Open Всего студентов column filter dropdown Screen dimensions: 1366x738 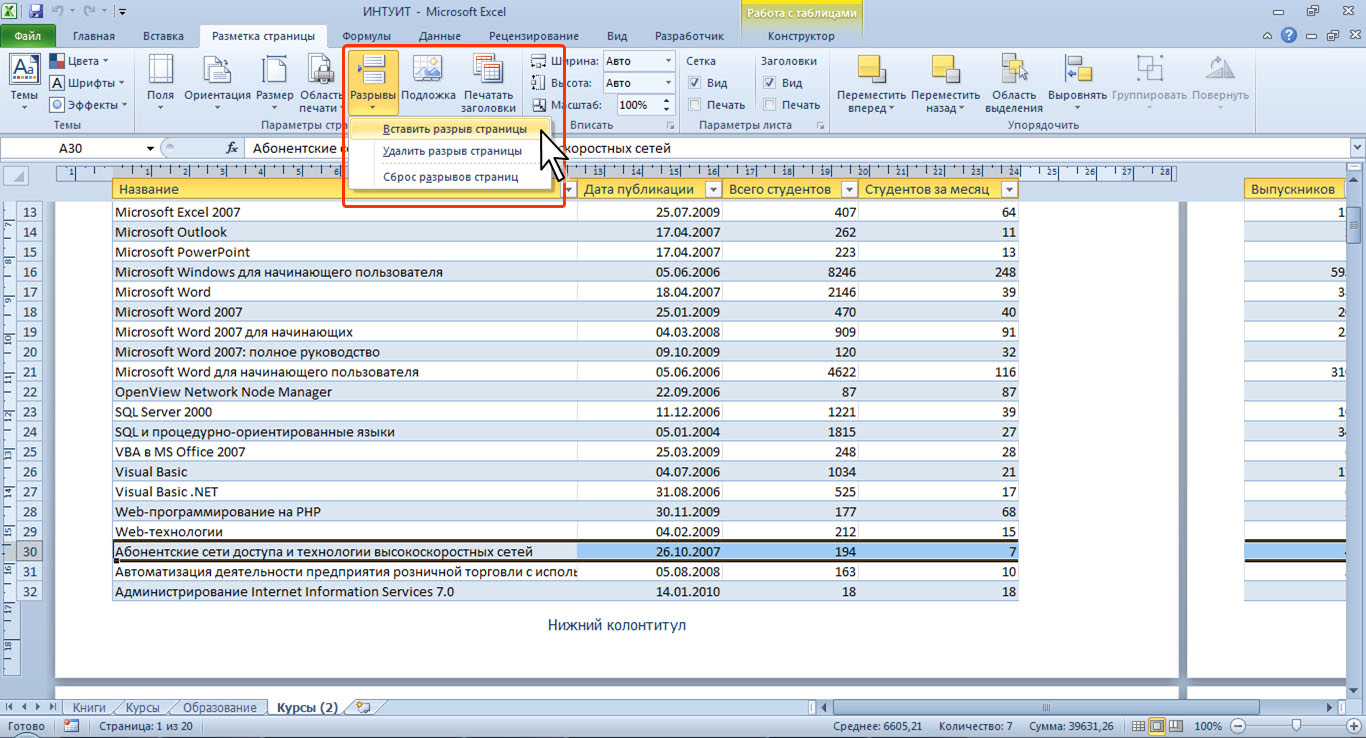click(849, 189)
